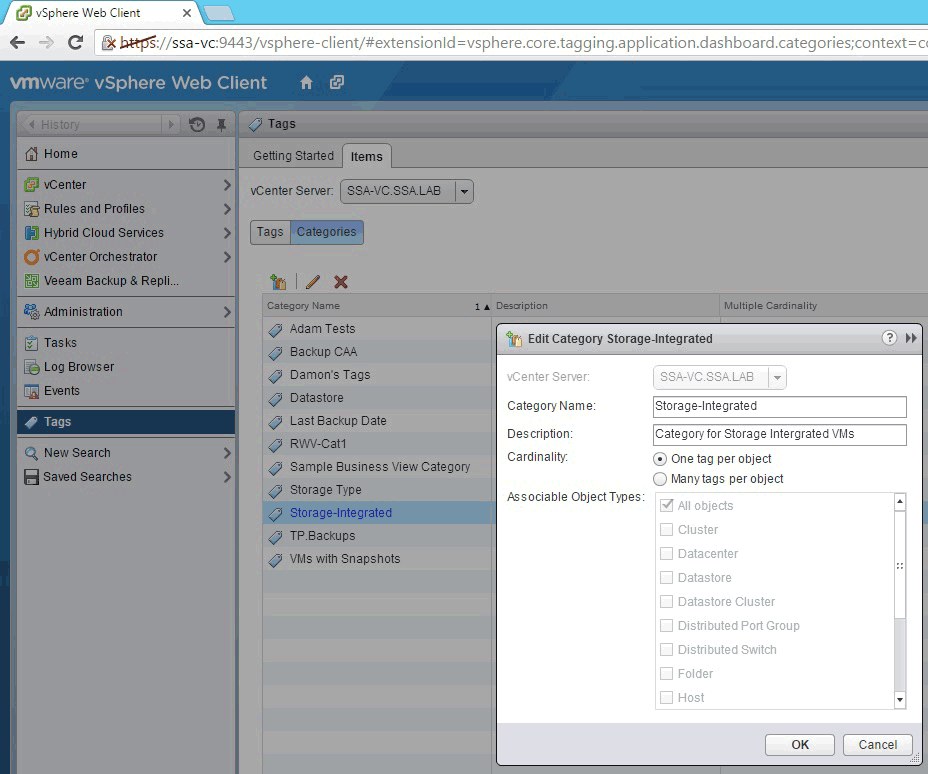Click the Log Browser icon
Image resolution: width=928 pixels, height=774 pixels.
click(x=31, y=367)
